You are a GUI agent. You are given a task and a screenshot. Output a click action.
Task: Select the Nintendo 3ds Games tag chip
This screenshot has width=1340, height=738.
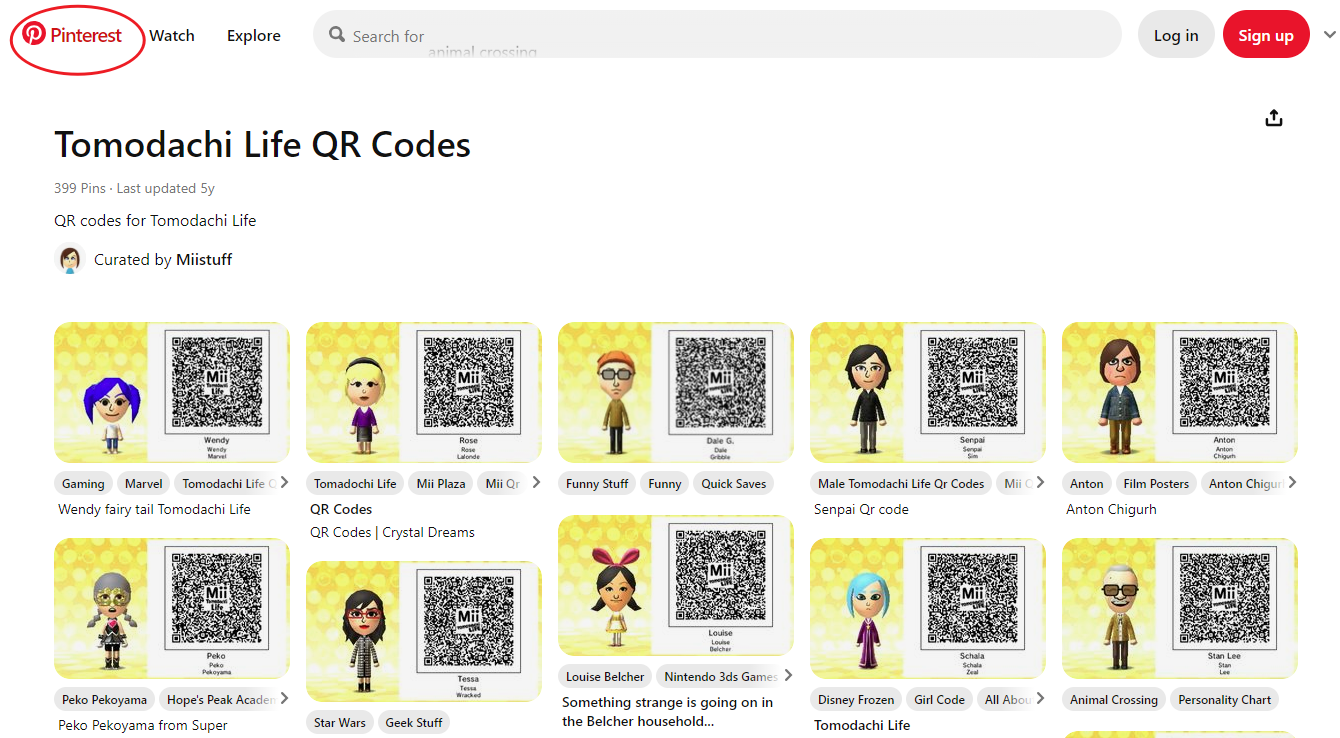pyautogui.click(x=718, y=677)
